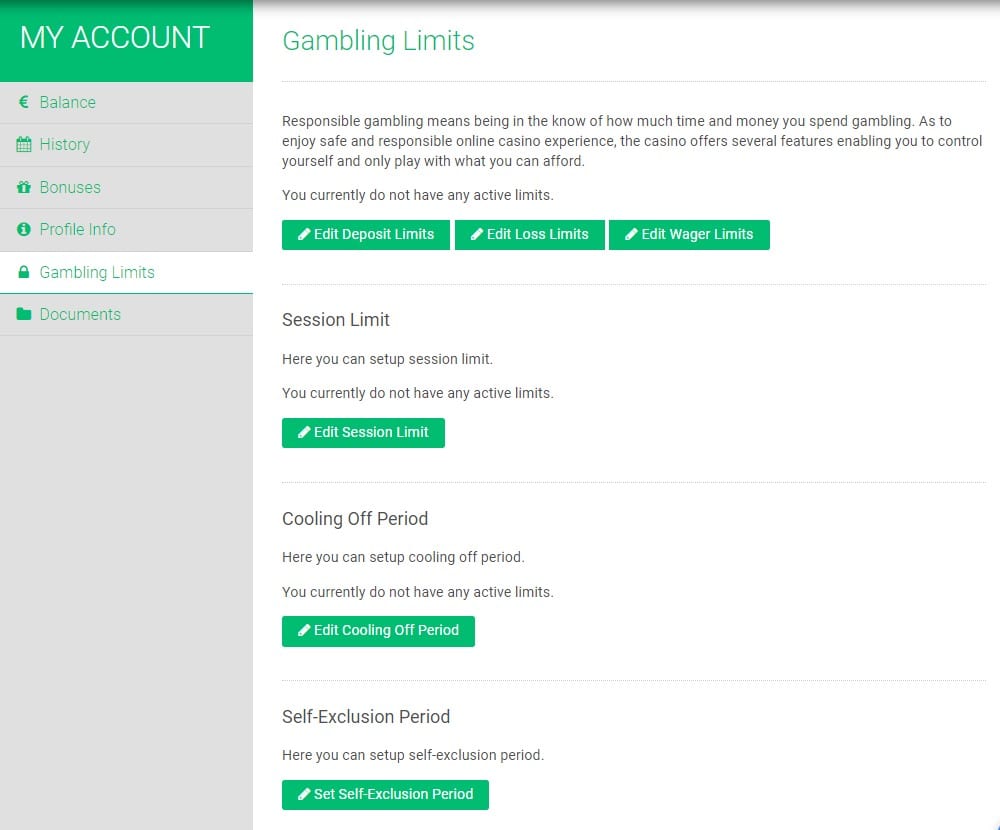Open Edit Session Limit settings
This screenshot has height=830, width=1000.
(x=363, y=433)
